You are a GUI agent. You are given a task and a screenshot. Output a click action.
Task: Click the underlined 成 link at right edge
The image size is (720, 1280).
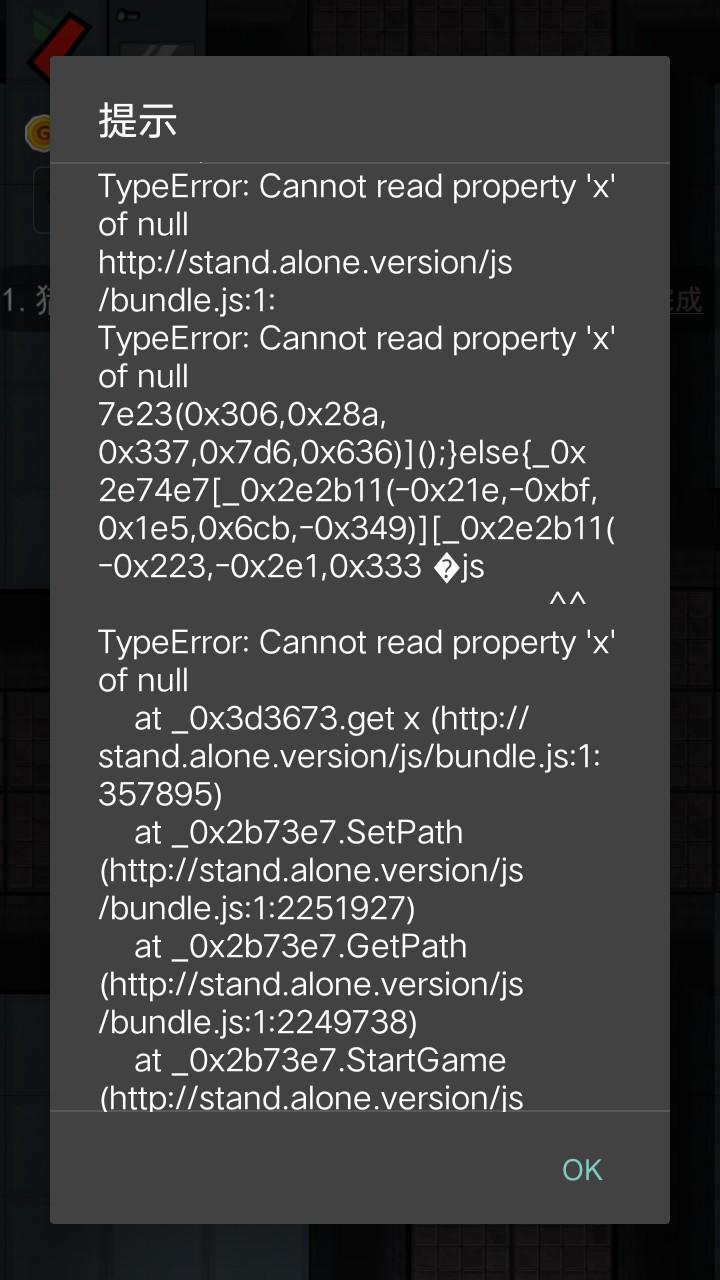coord(687,299)
